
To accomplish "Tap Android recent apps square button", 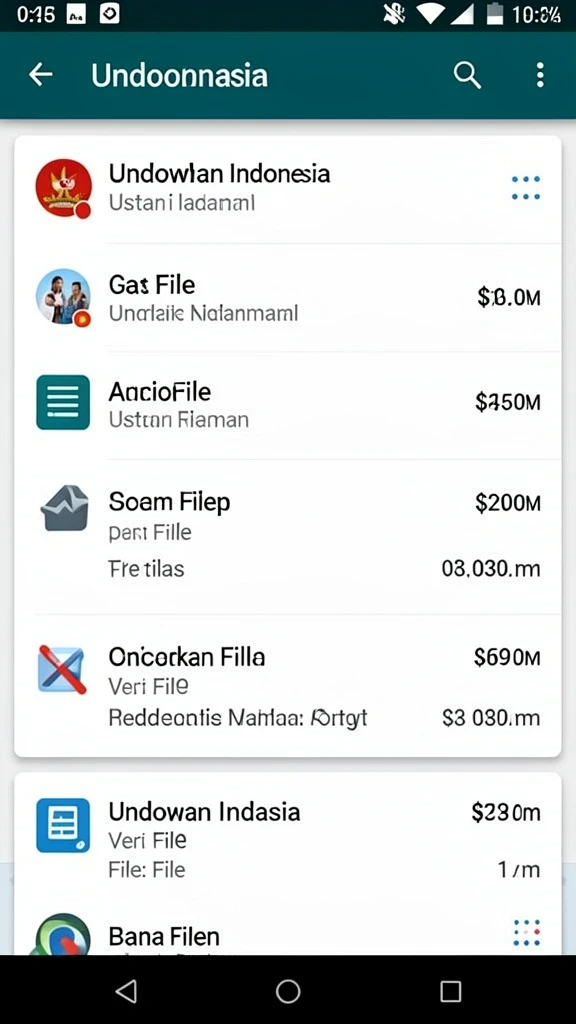I will pos(451,991).
